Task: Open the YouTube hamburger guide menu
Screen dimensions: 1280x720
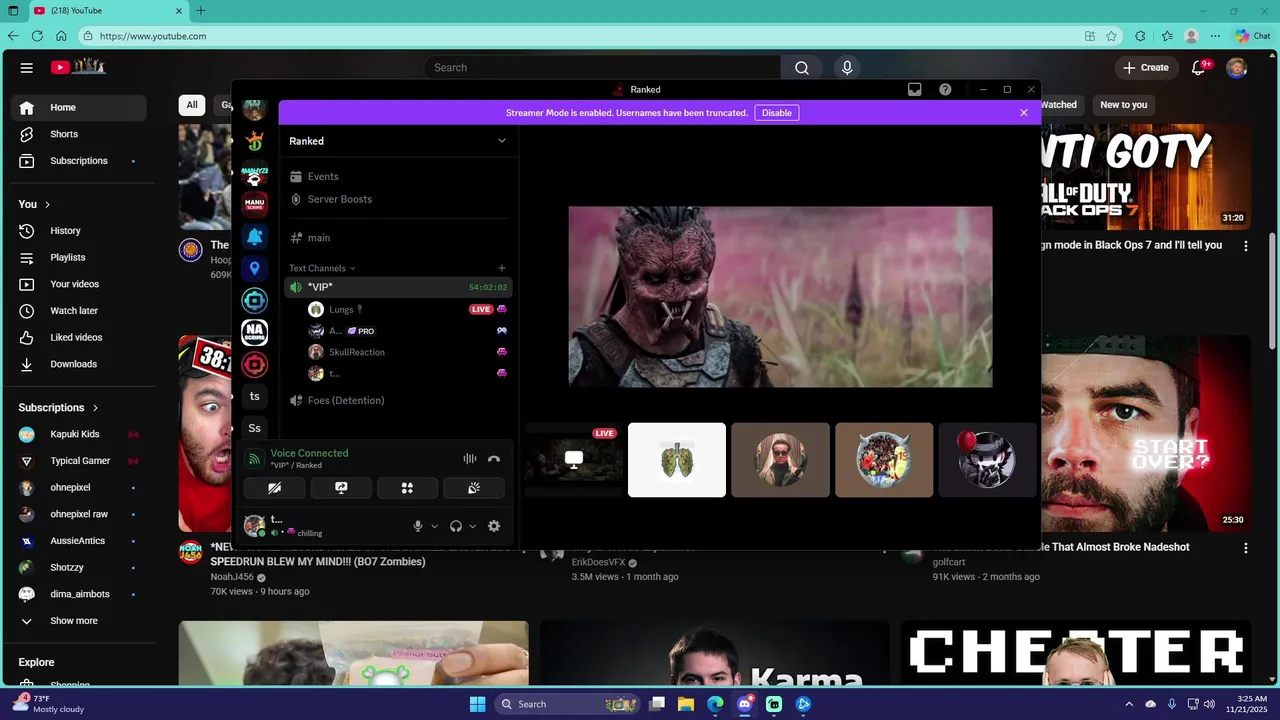Action: click(x=27, y=68)
